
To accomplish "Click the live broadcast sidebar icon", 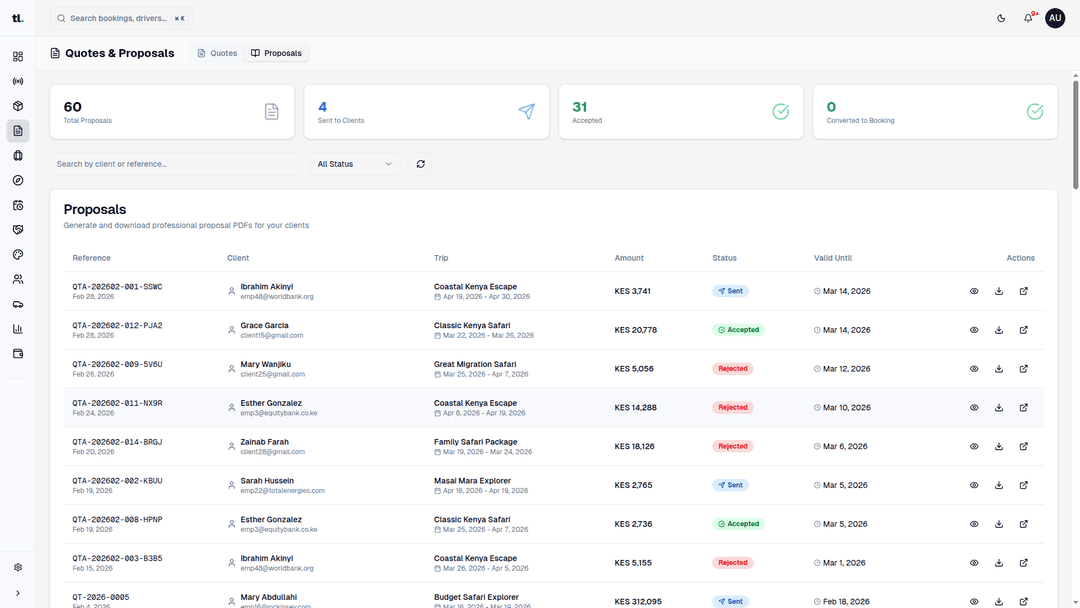I will (x=18, y=81).
